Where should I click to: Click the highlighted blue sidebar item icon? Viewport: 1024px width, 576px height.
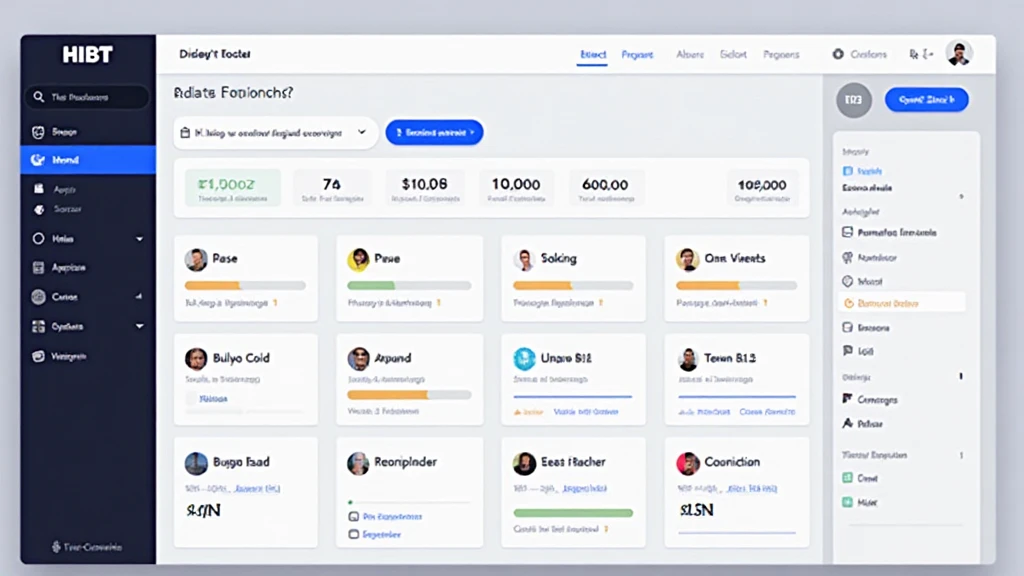[39, 160]
